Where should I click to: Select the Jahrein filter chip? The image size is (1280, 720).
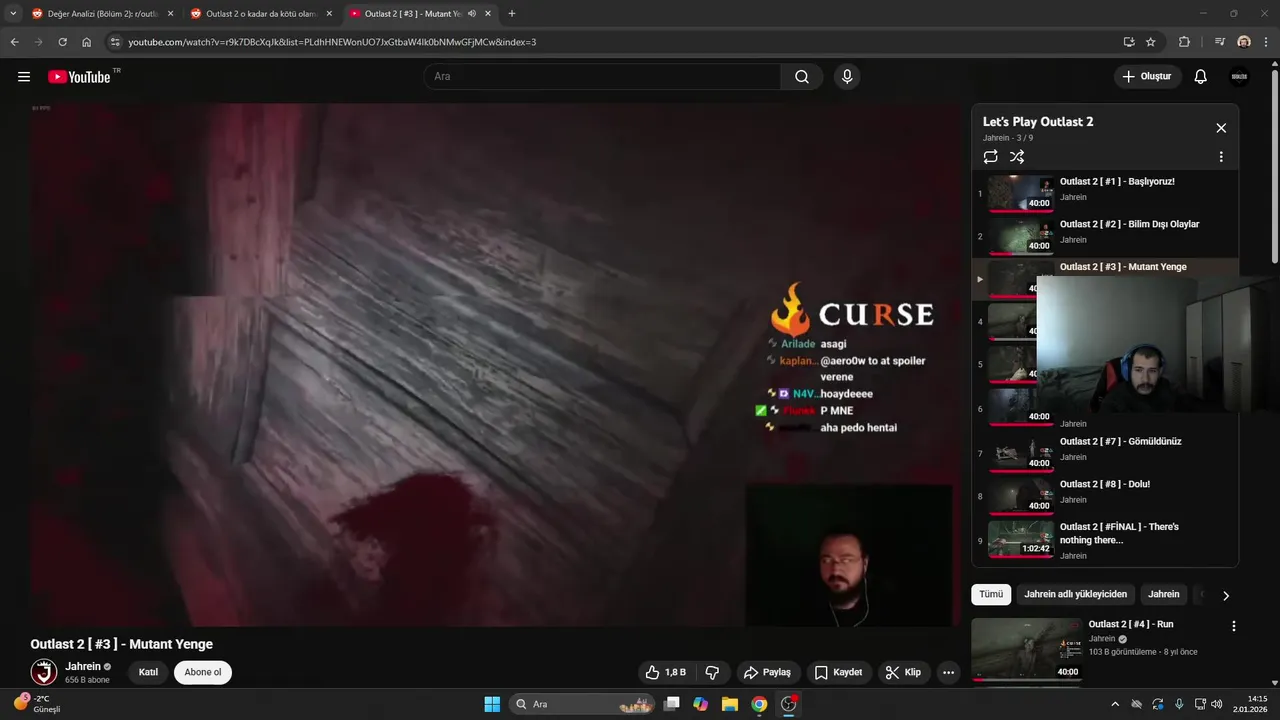(x=1164, y=594)
